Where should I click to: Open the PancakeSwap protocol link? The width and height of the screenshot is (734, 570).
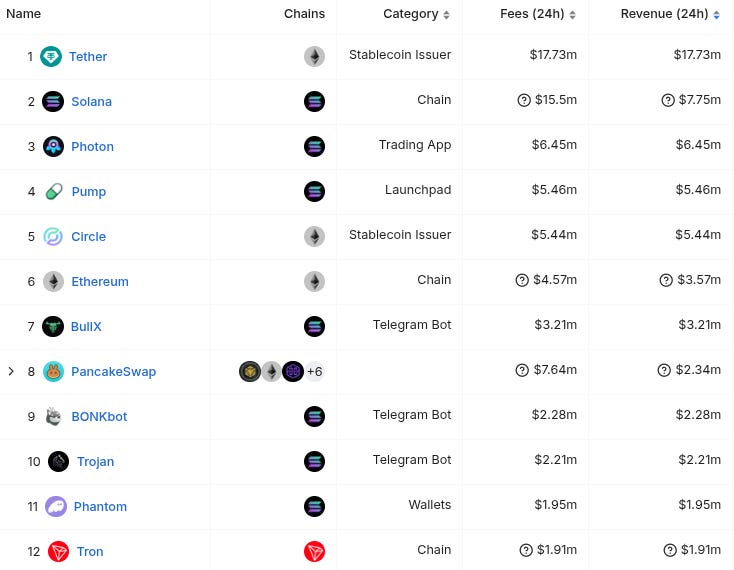(113, 372)
